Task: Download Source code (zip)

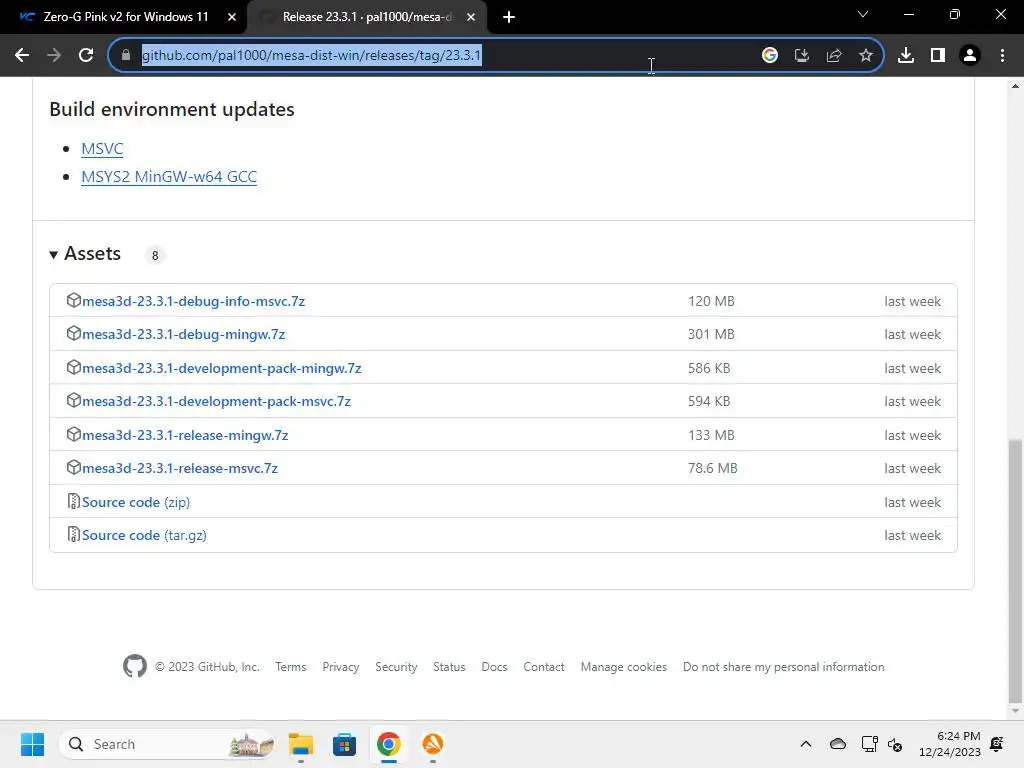Action: pos(136,502)
